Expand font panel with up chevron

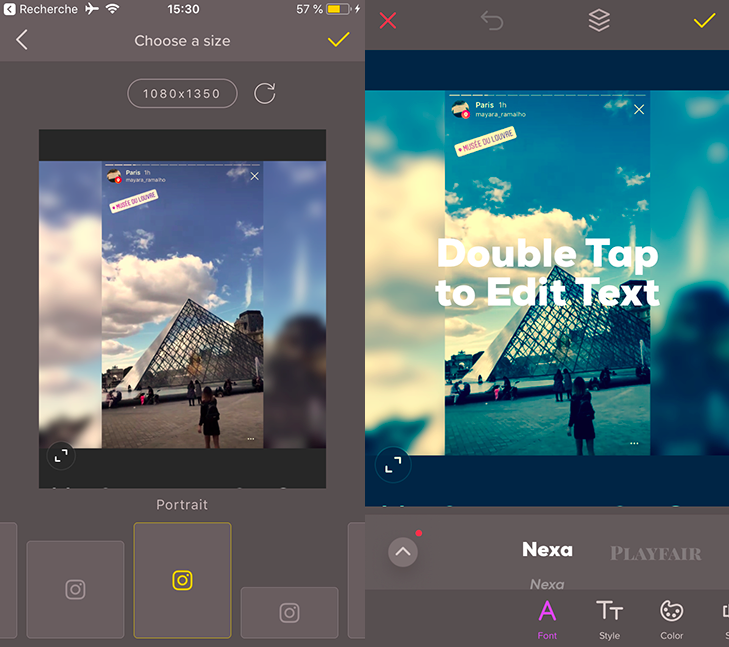pyautogui.click(x=403, y=551)
